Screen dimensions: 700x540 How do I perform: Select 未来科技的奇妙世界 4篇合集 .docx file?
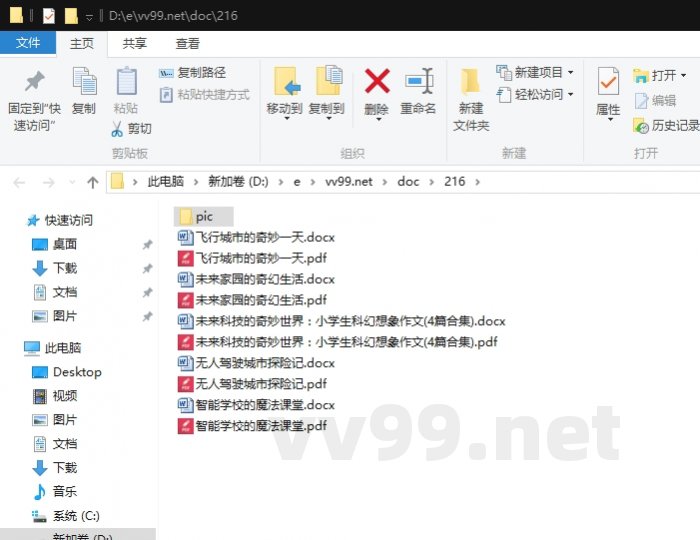tap(342, 321)
